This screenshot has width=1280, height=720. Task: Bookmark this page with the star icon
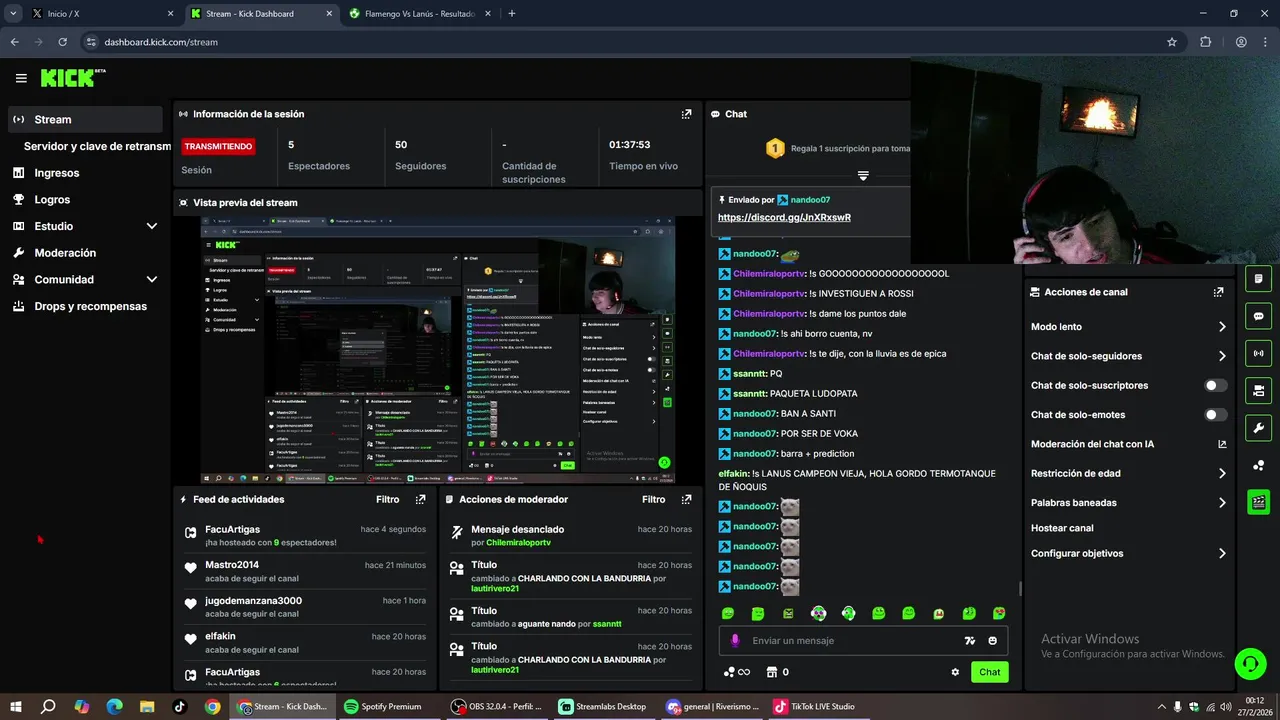pos(1172,42)
